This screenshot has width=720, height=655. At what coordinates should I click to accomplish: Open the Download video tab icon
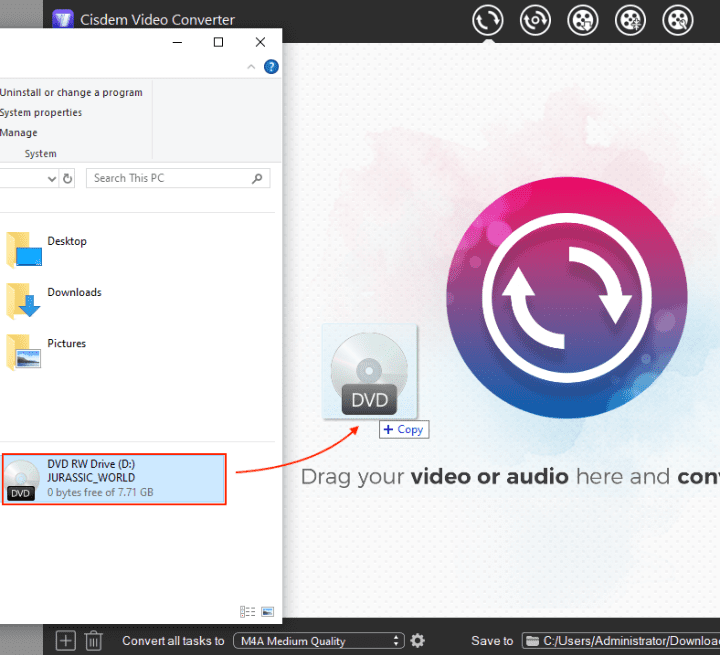[x=583, y=20]
